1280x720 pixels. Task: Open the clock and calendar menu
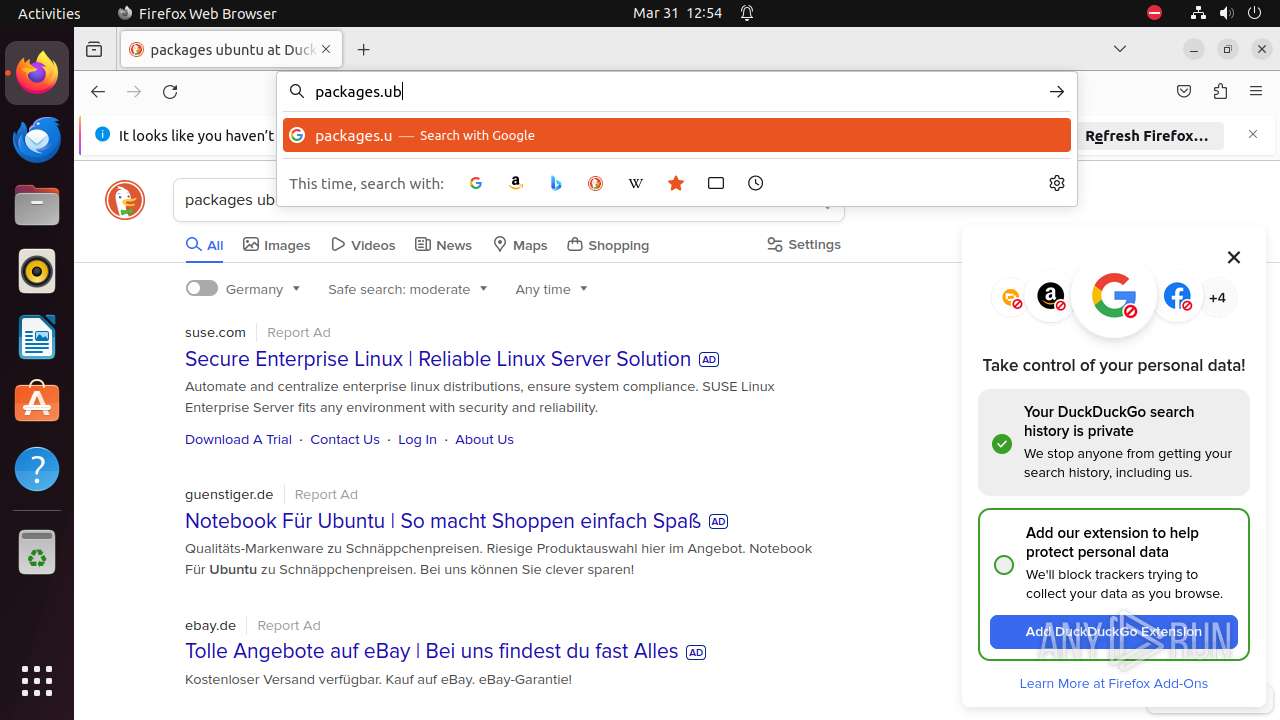pyautogui.click(x=677, y=13)
